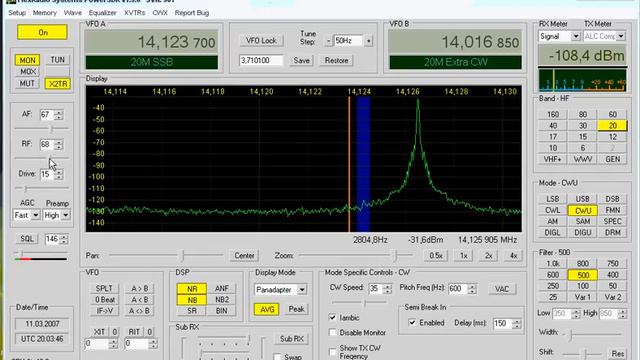Toggle the NB noise blanker button
This screenshot has width=640, height=360.
[x=192, y=300]
